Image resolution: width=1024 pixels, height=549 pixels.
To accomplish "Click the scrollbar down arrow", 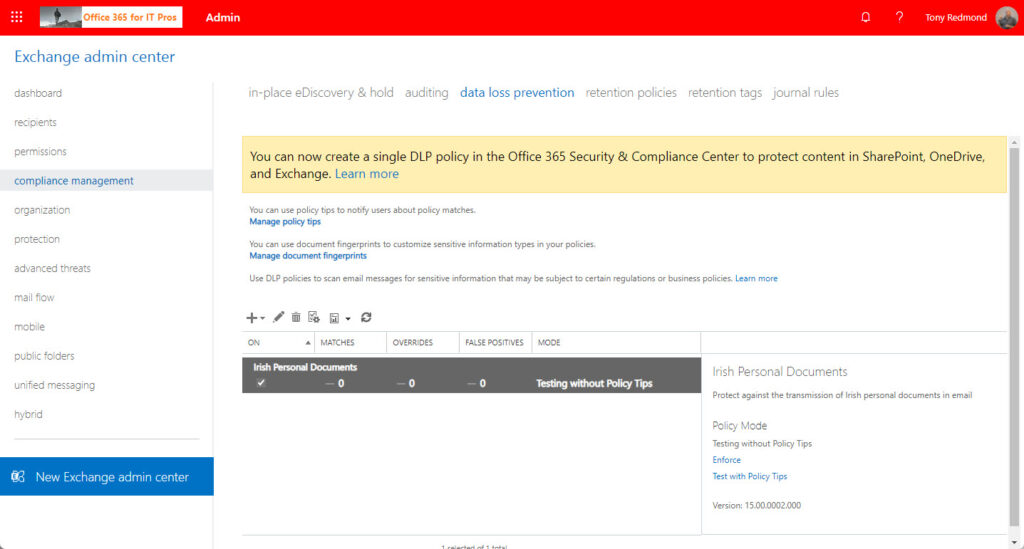I will tap(1014, 542).
